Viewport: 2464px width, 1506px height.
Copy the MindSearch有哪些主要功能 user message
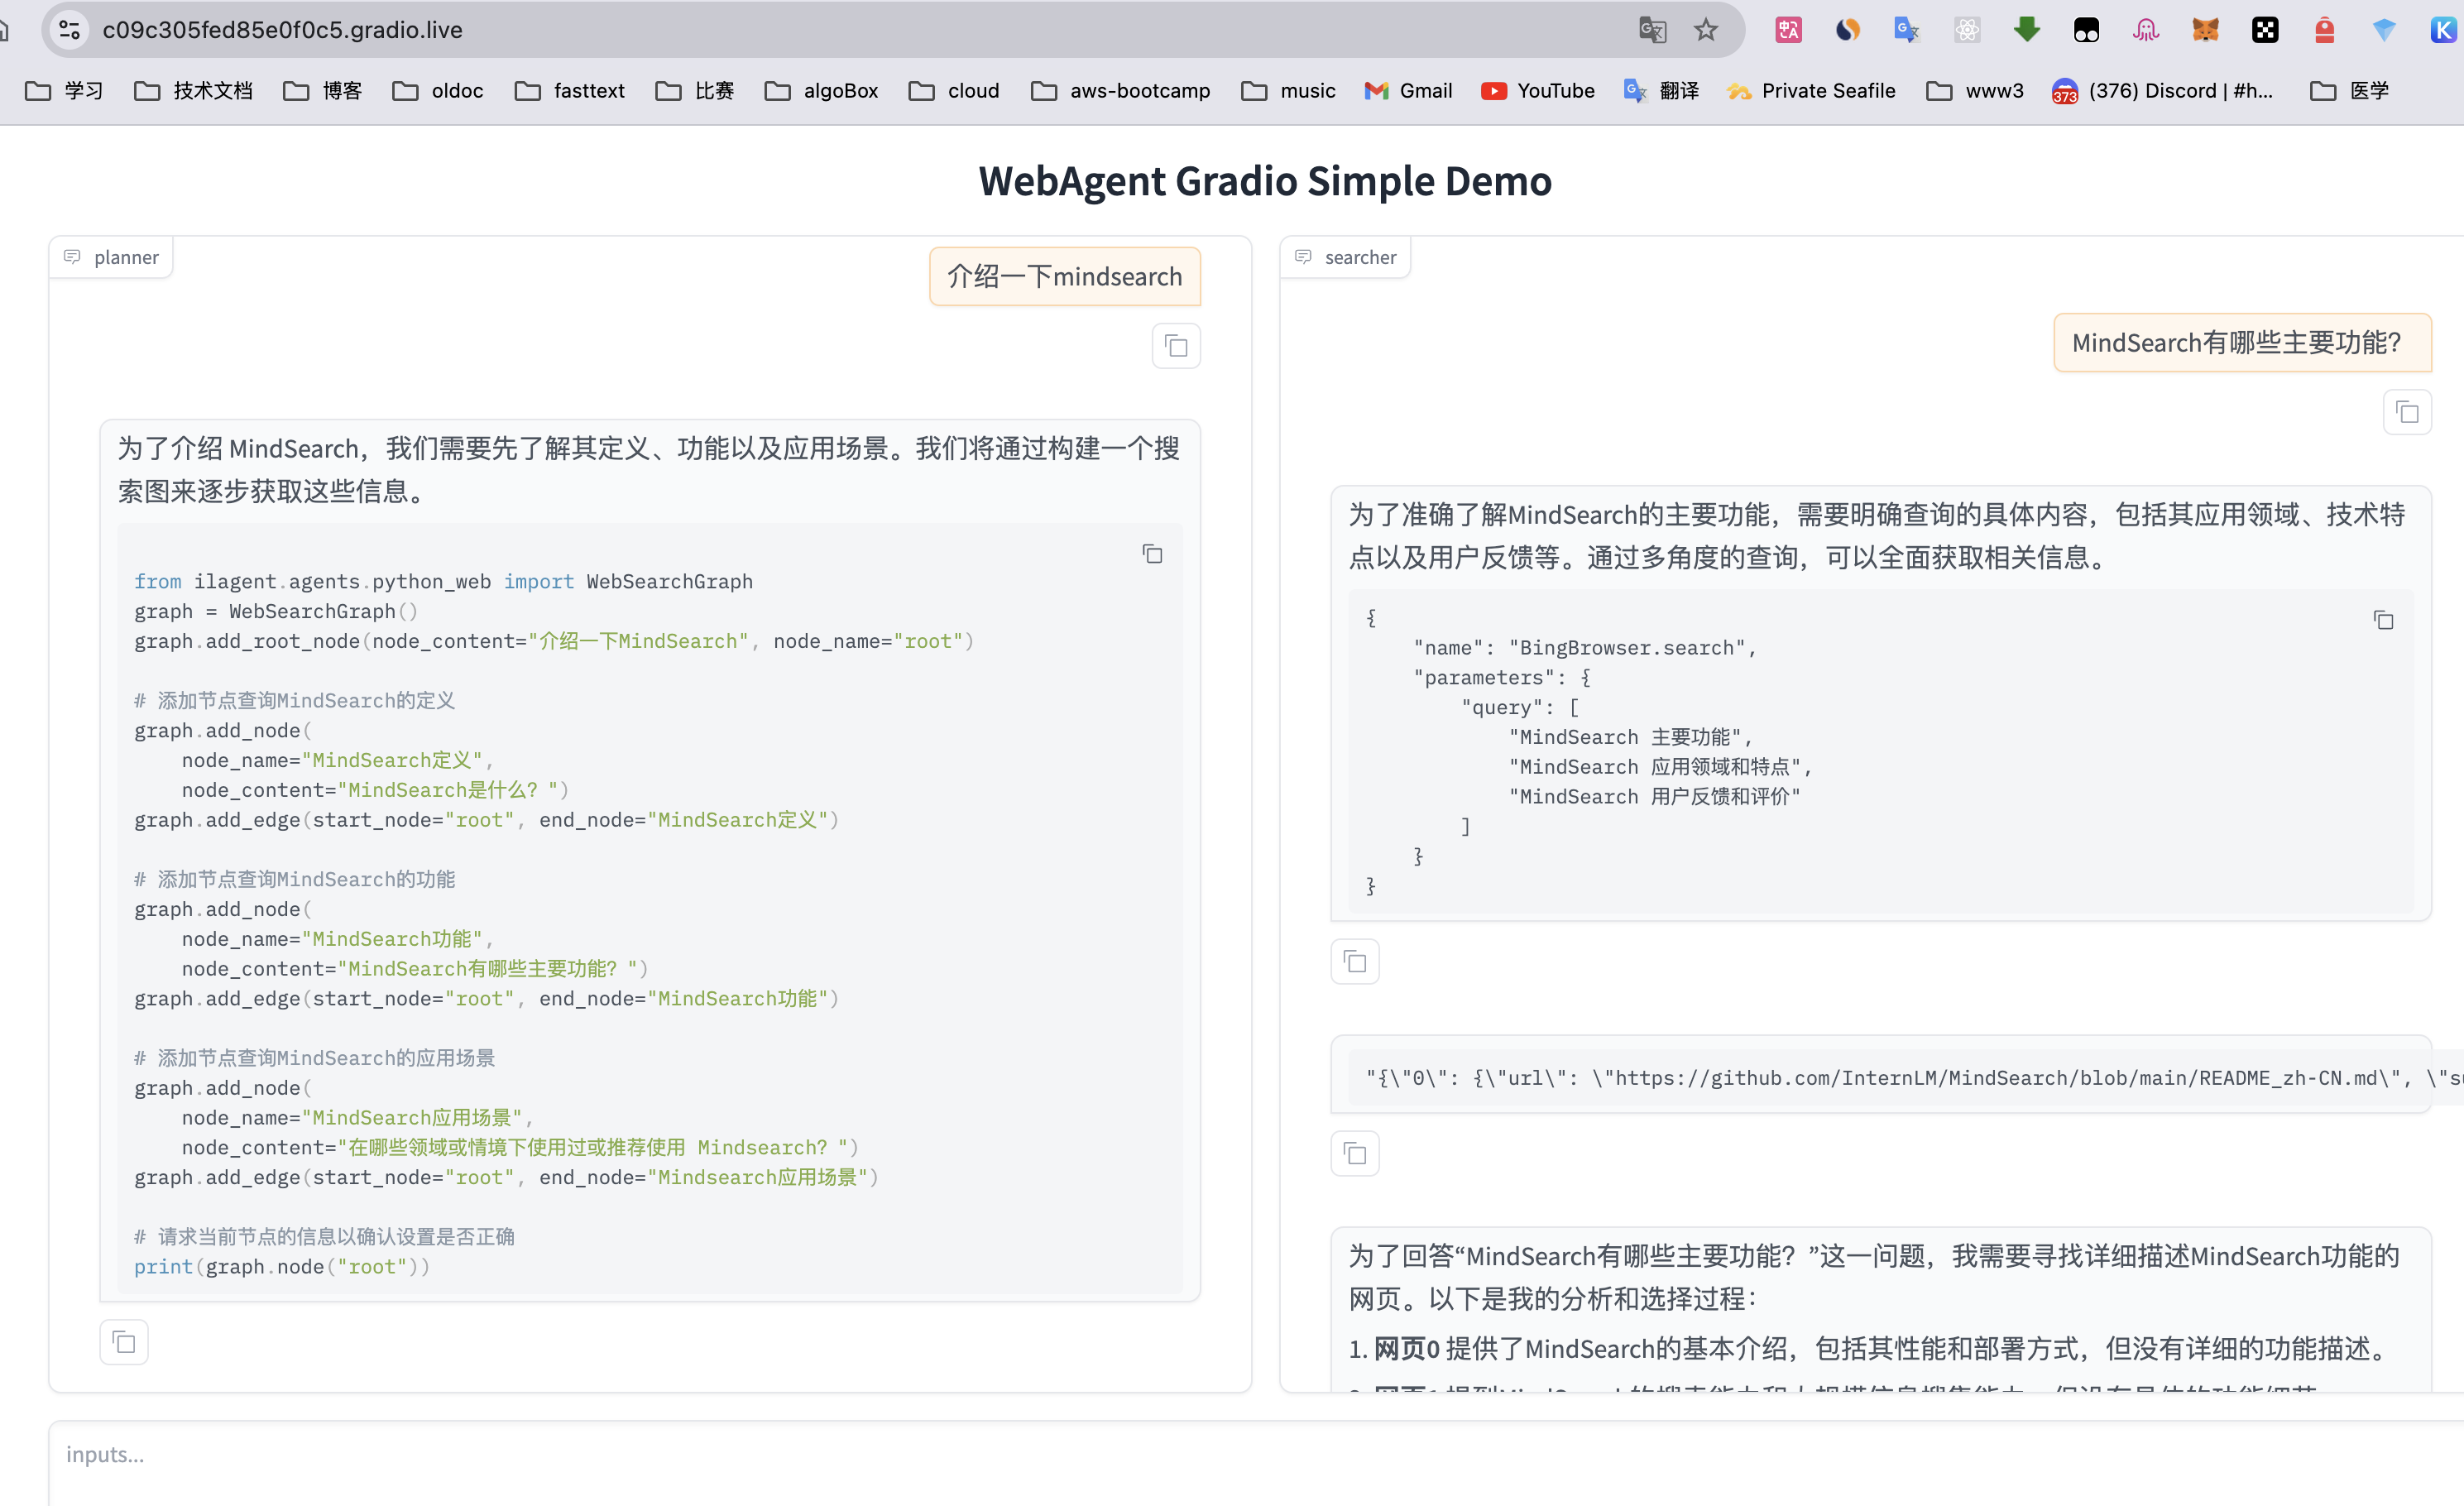(2407, 413)
